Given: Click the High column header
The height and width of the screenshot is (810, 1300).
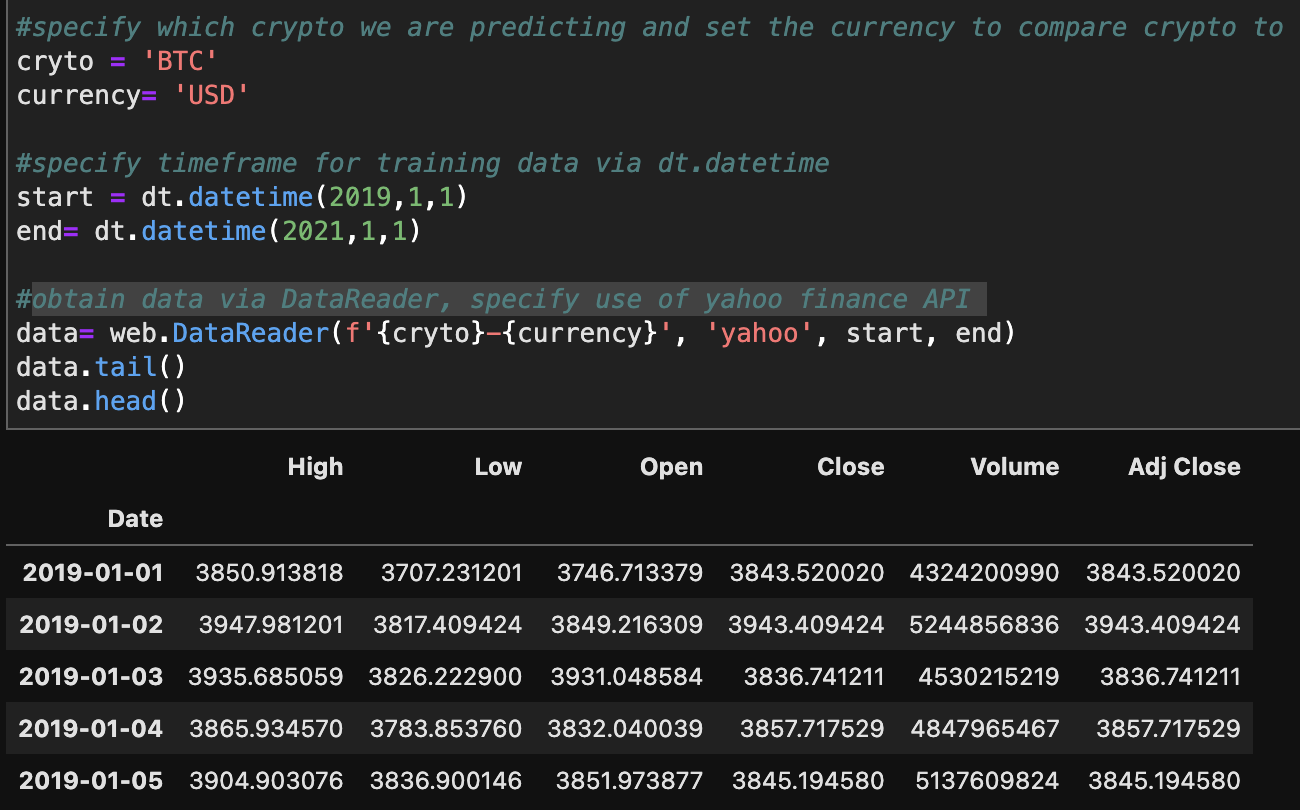Looking at the screenshot, I should point(315,466).
